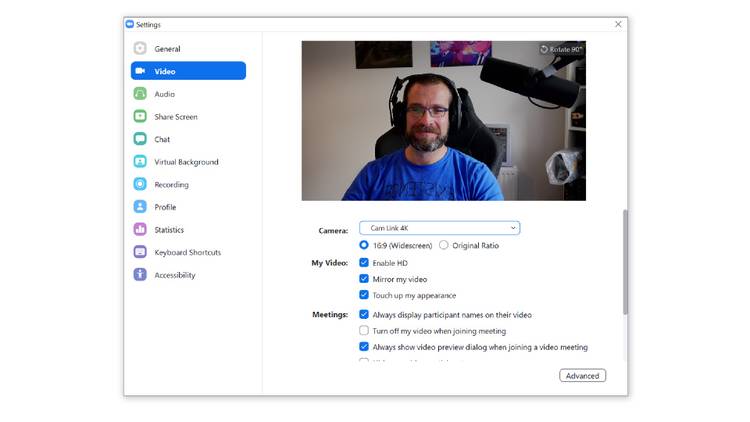The width and height of the screenshot is (750, 422).
Task: Open the Chat settings label
Action: 162,139
